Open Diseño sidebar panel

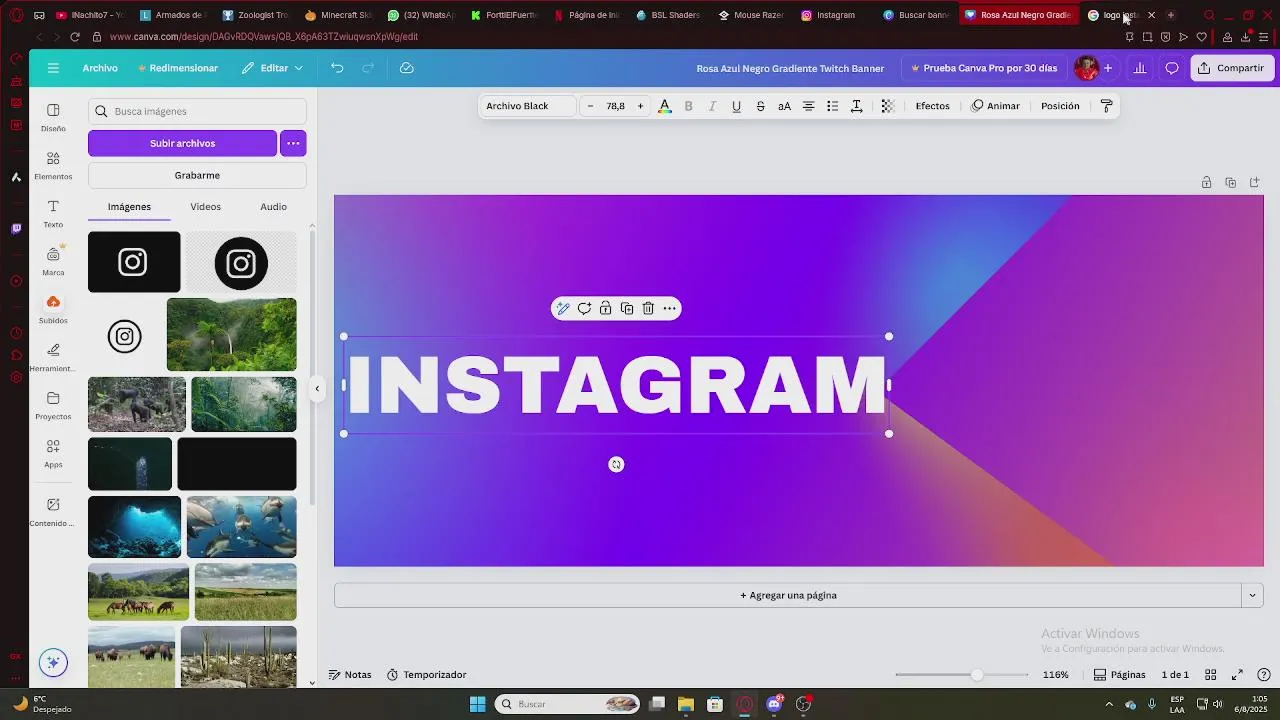(x=53, y=117)
